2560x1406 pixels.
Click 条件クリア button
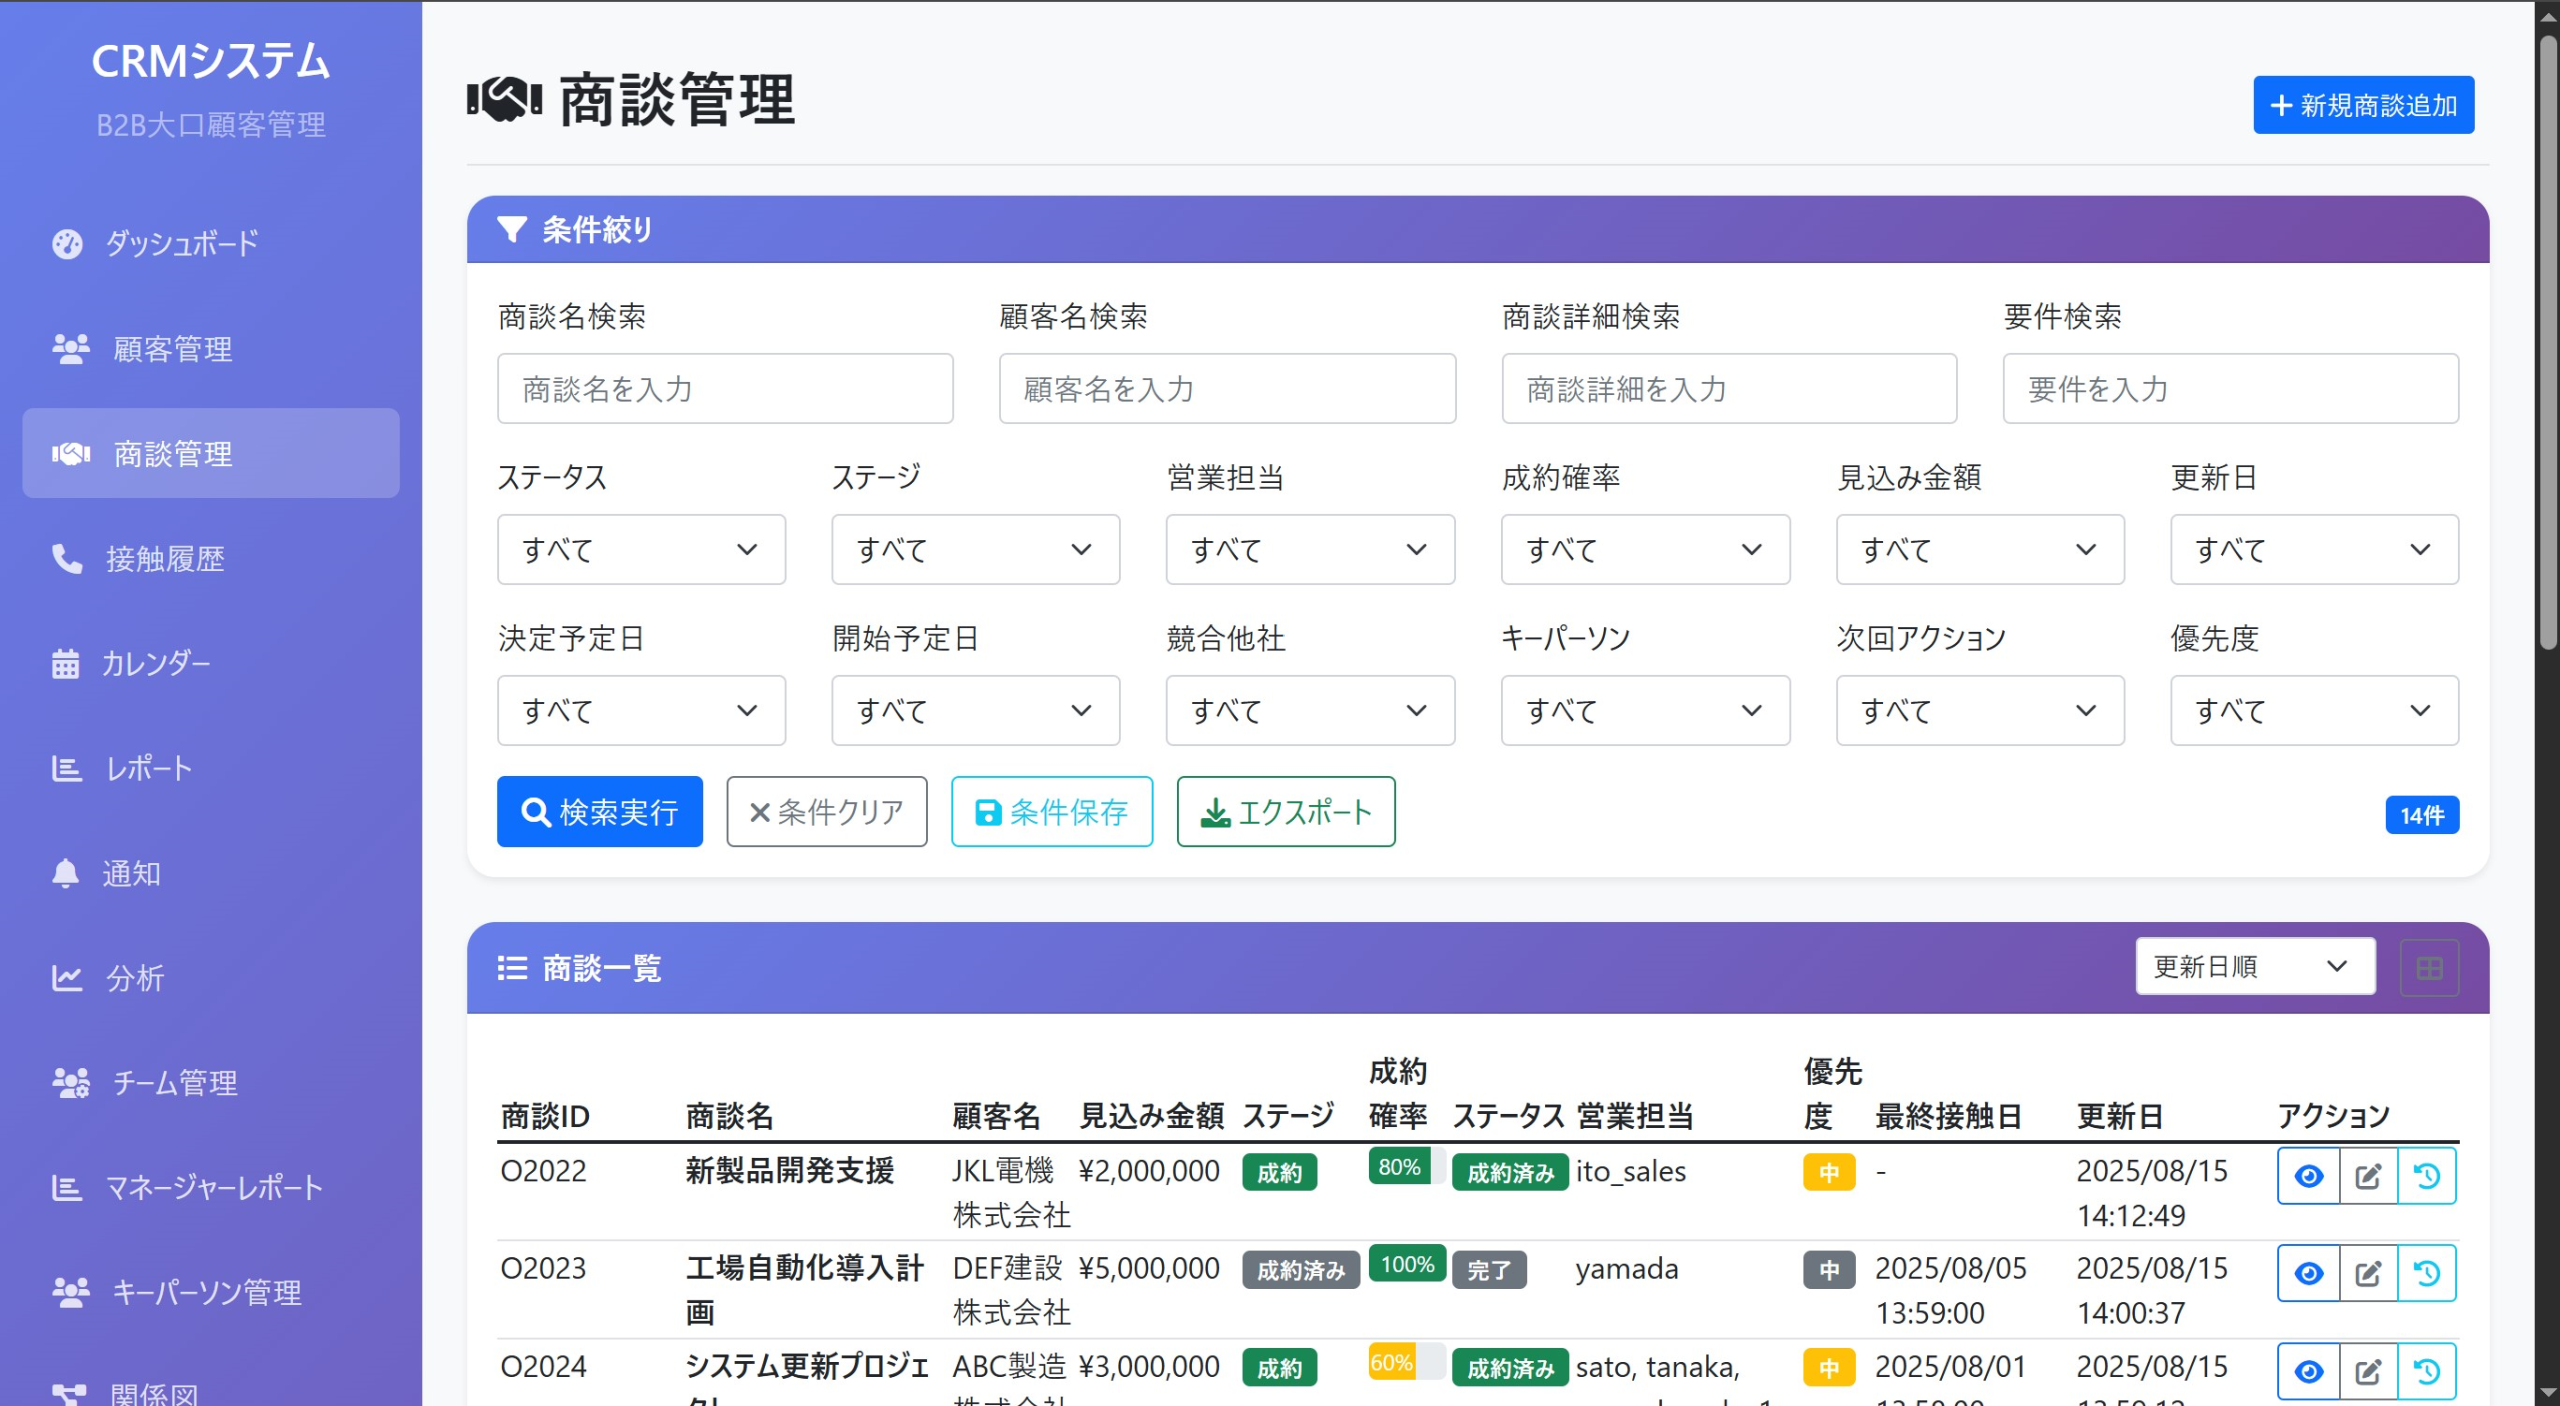pyautogui.click(x=827, y=812)
